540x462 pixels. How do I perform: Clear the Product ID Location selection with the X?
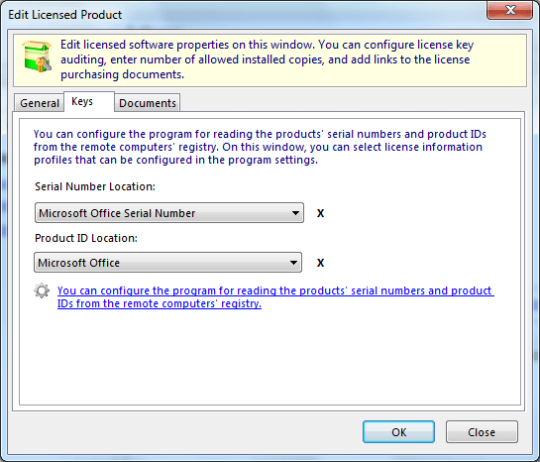pos(320,263)
